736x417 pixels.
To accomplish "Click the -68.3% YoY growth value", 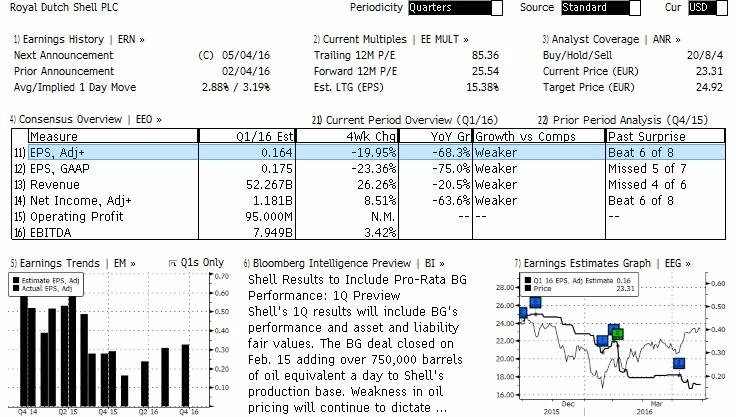I will point(451,153).
